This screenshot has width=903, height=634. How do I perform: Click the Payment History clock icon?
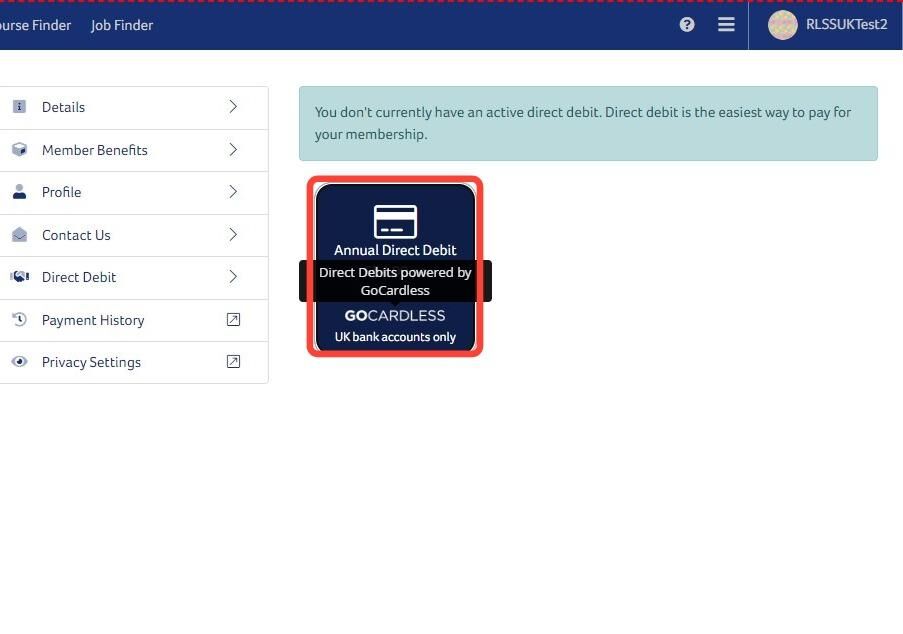(20, 320)
